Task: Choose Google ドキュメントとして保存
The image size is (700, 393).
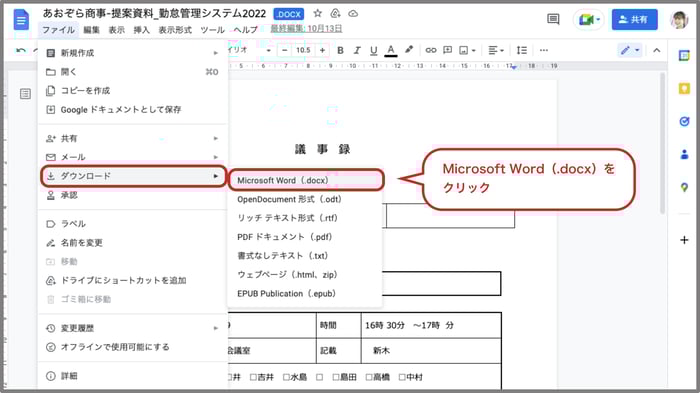Action: [133, 109]
